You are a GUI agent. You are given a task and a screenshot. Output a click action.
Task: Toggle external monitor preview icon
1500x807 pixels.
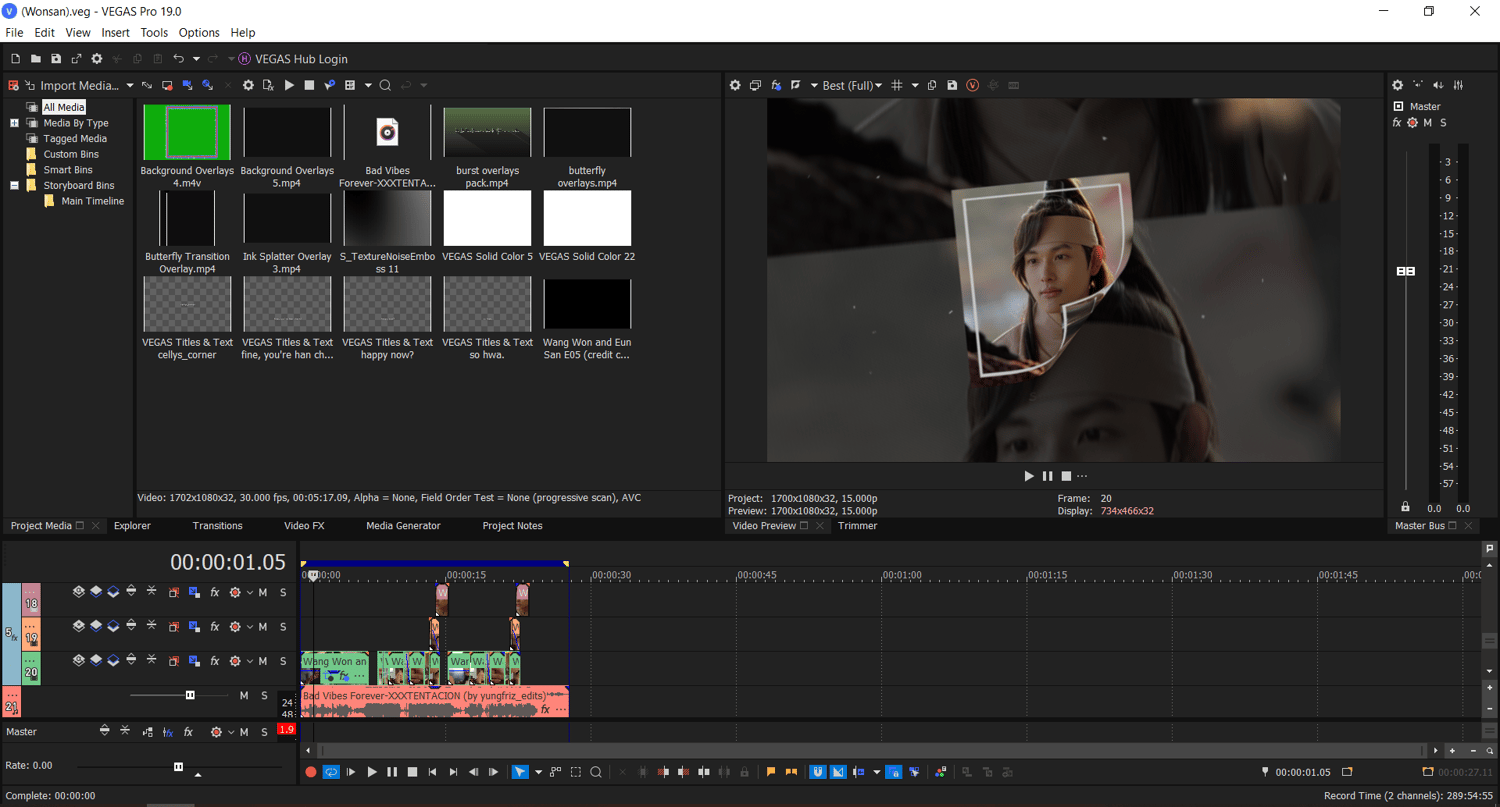click(x=756, y=86)
